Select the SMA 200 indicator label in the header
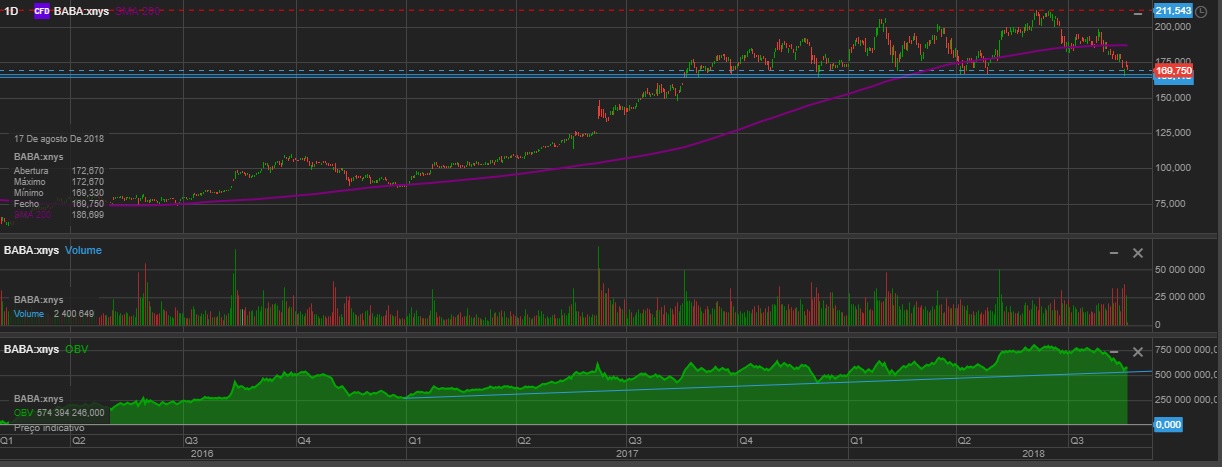This screenshot has height=467, width=1222. pyautogui.click(x=138, y=11)
